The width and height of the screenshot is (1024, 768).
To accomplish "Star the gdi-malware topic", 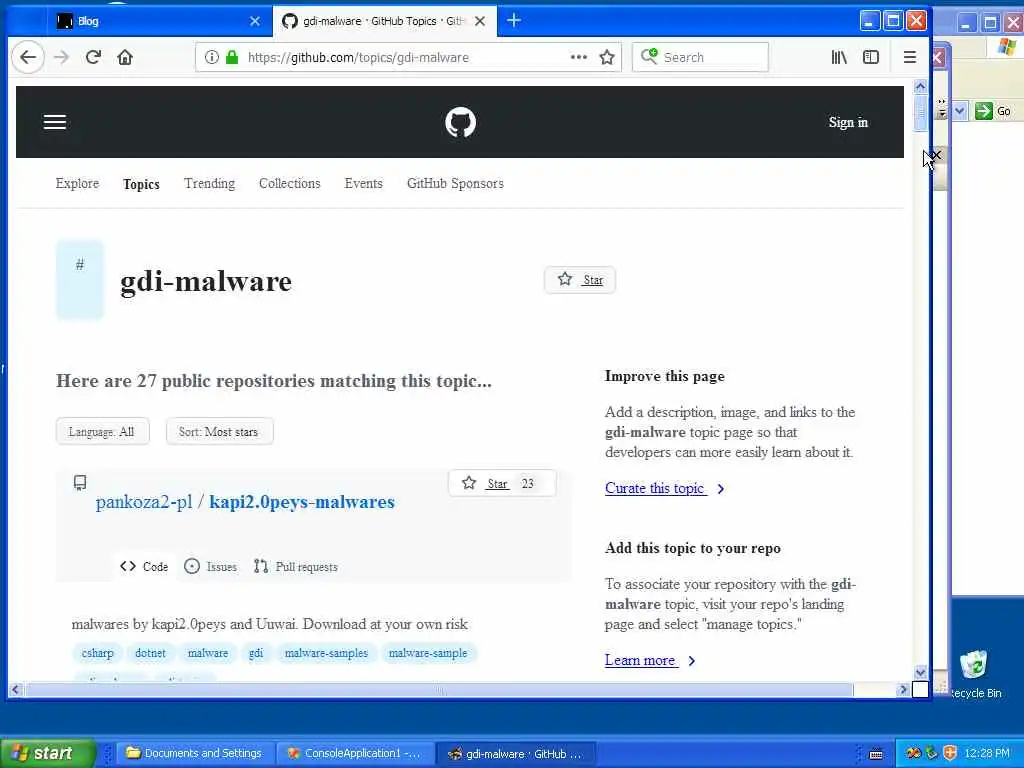I will [580, 280].
